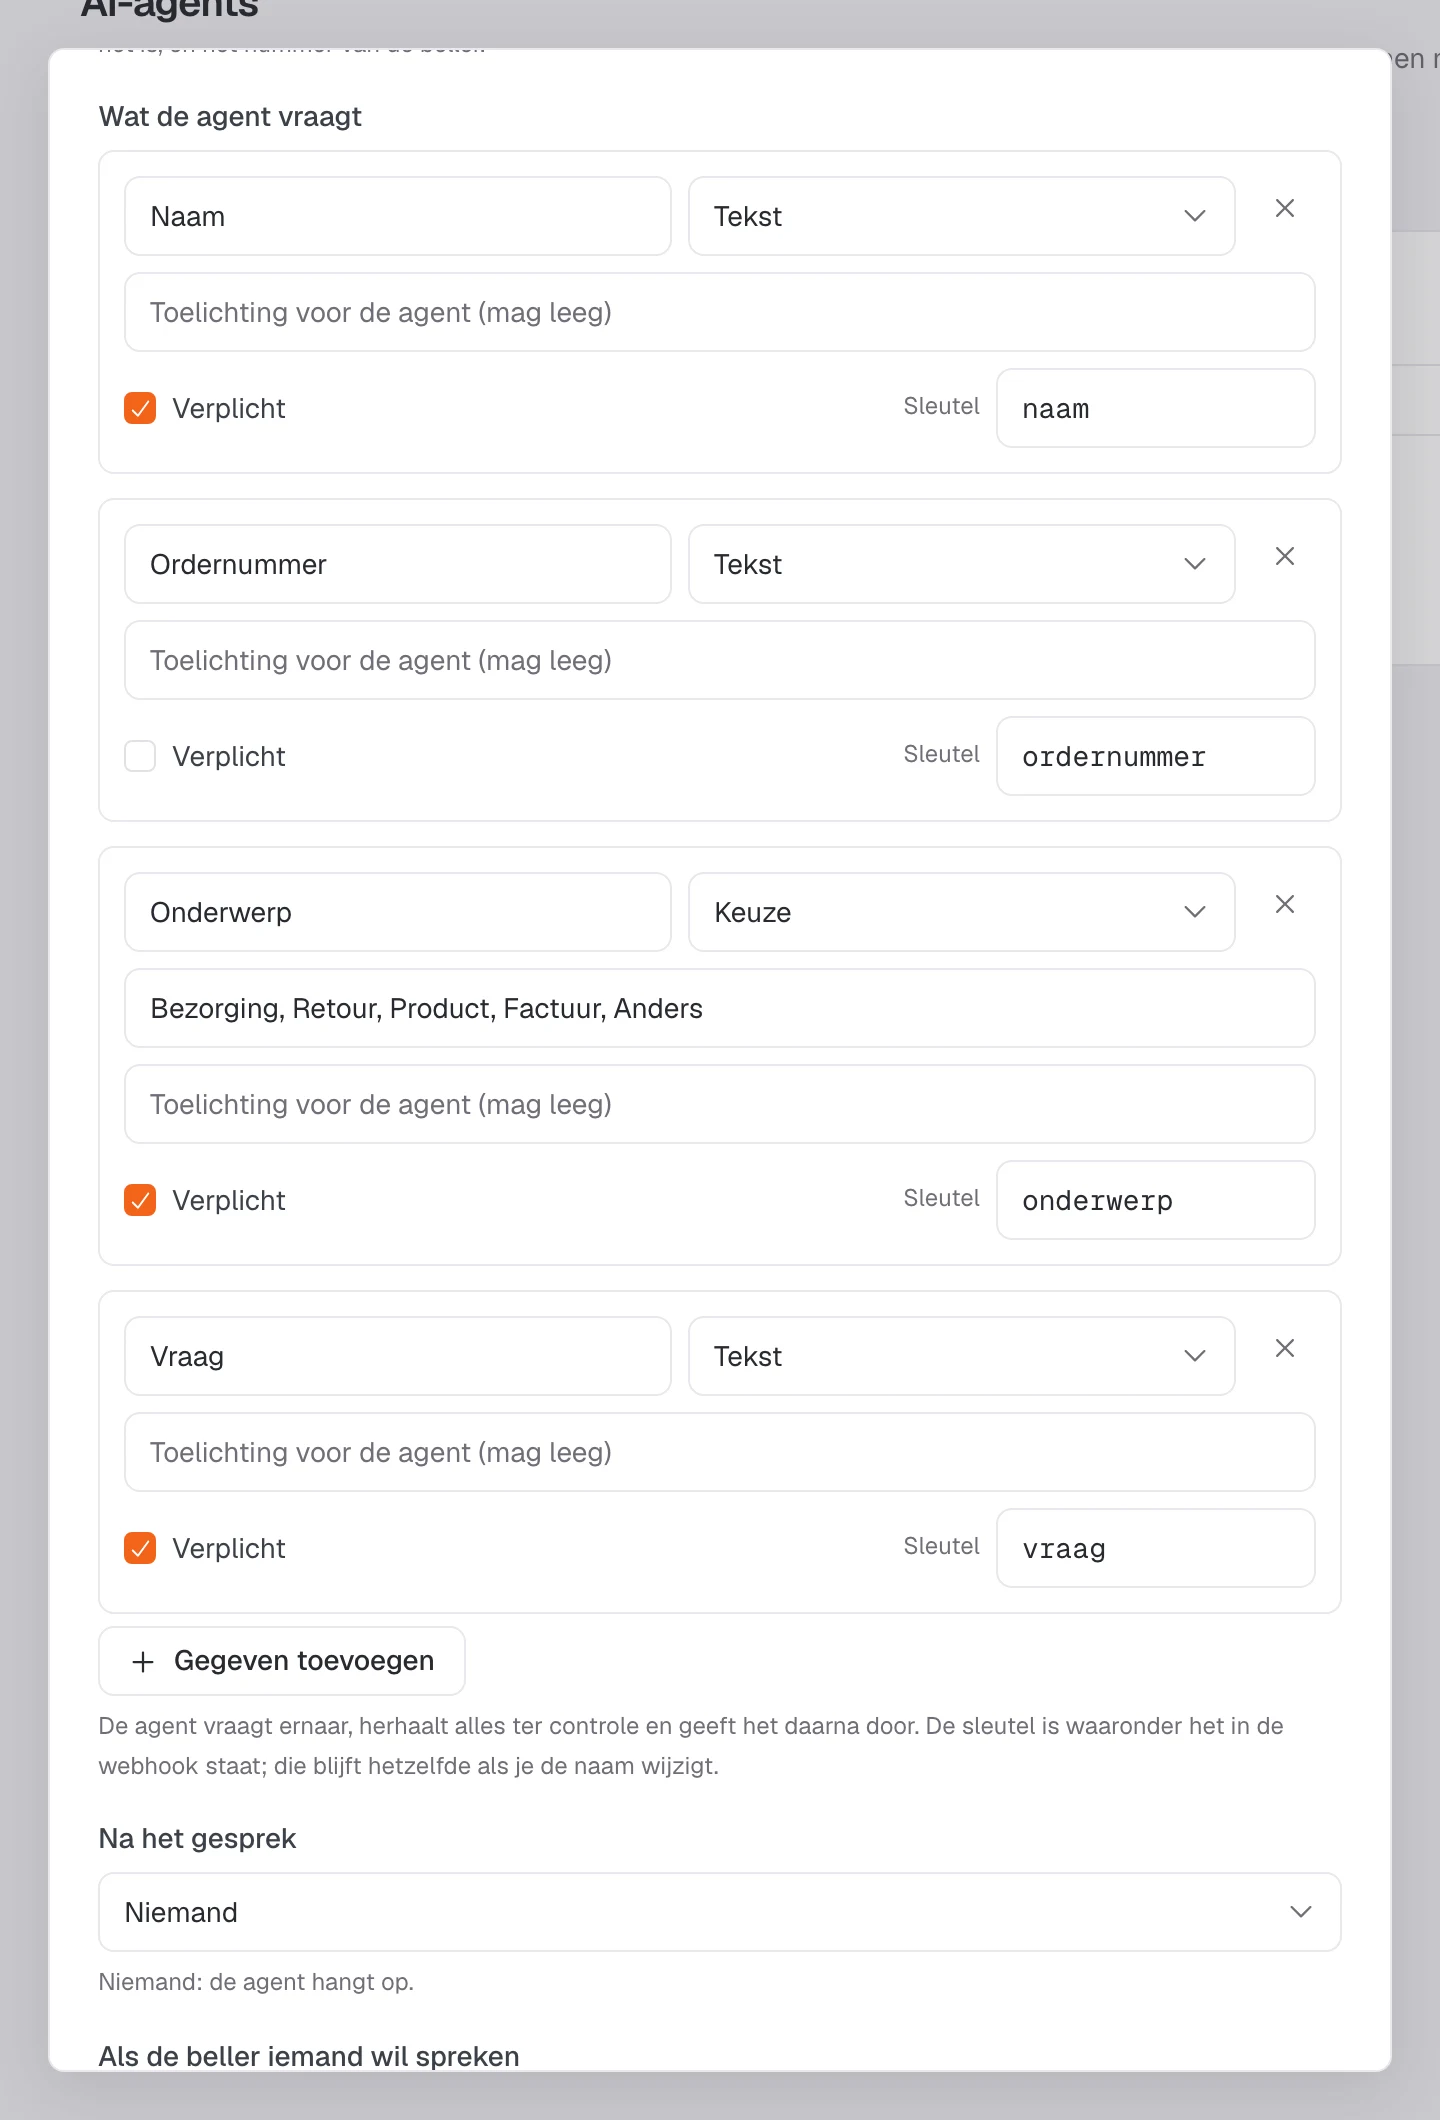Image resolution: width=1440 pixels, height=2120 pixels.
Task: Open the Tekst type dropdown for Ordernummer
Action: tap(961, 564)
